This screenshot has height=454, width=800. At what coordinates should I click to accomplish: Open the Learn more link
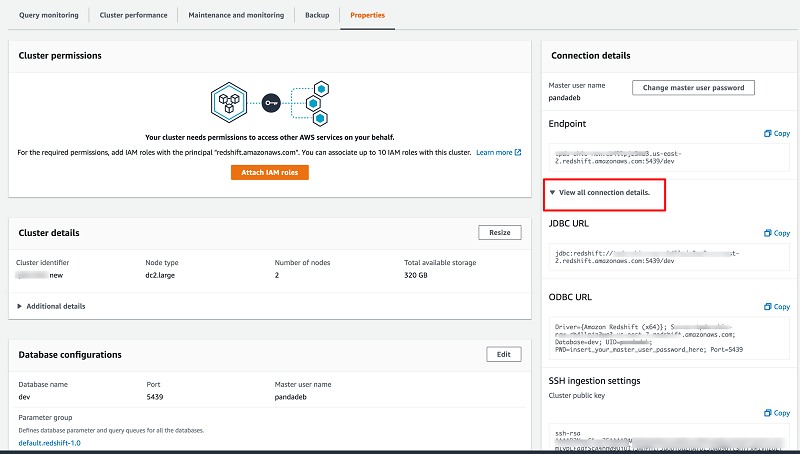click(494, 153)
